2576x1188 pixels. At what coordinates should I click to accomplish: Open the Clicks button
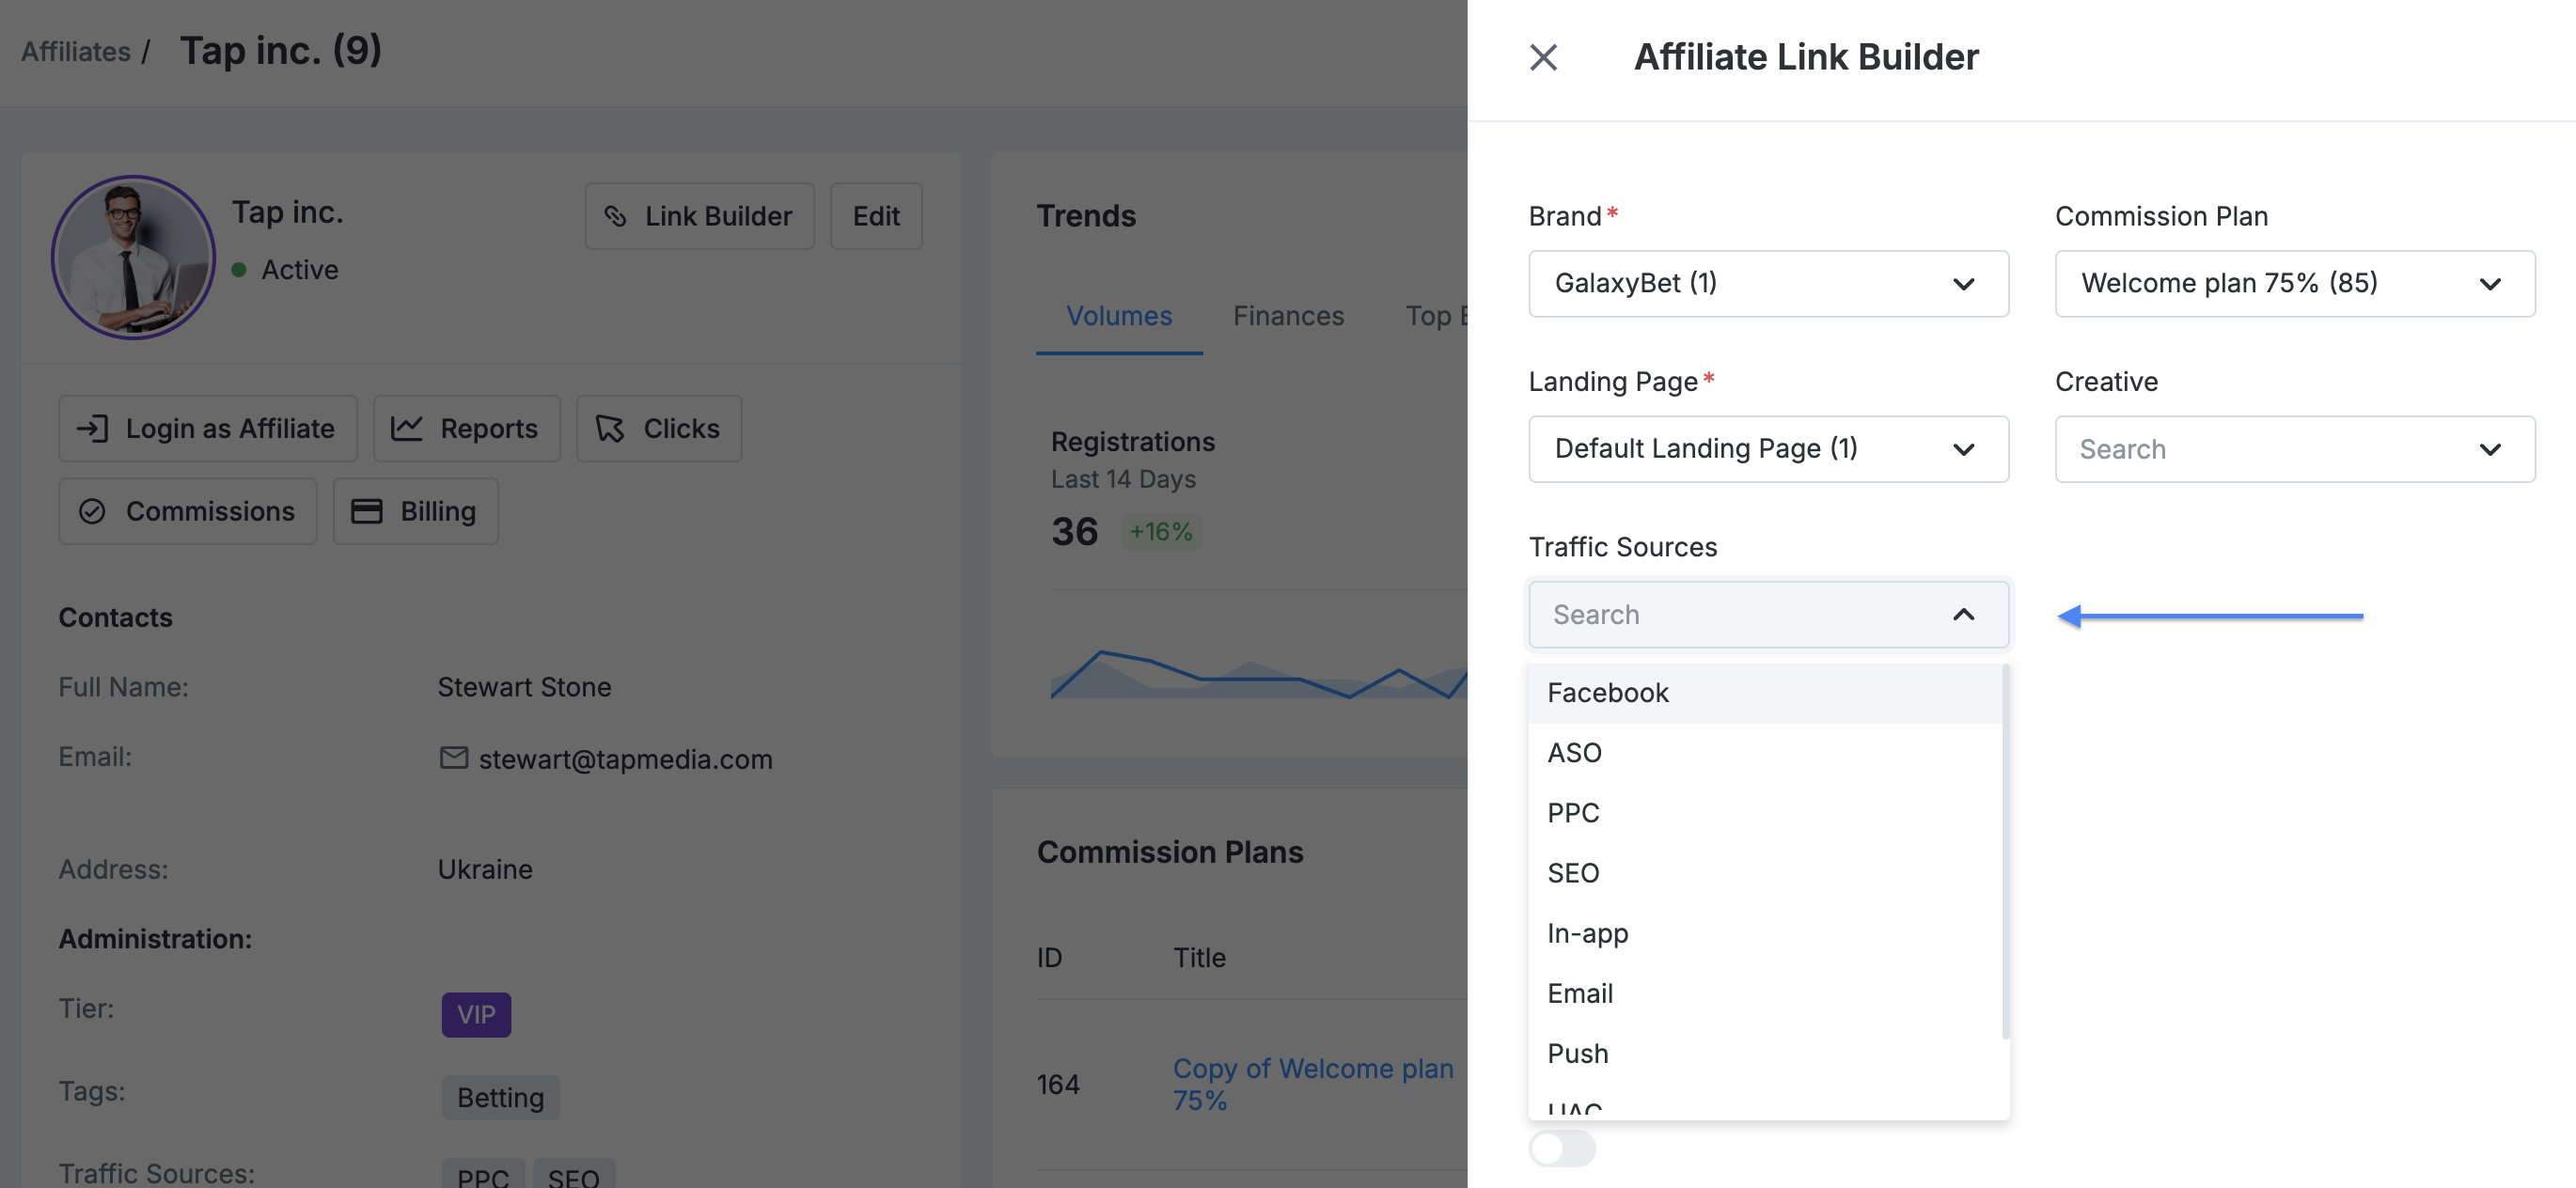coord(659,429)
